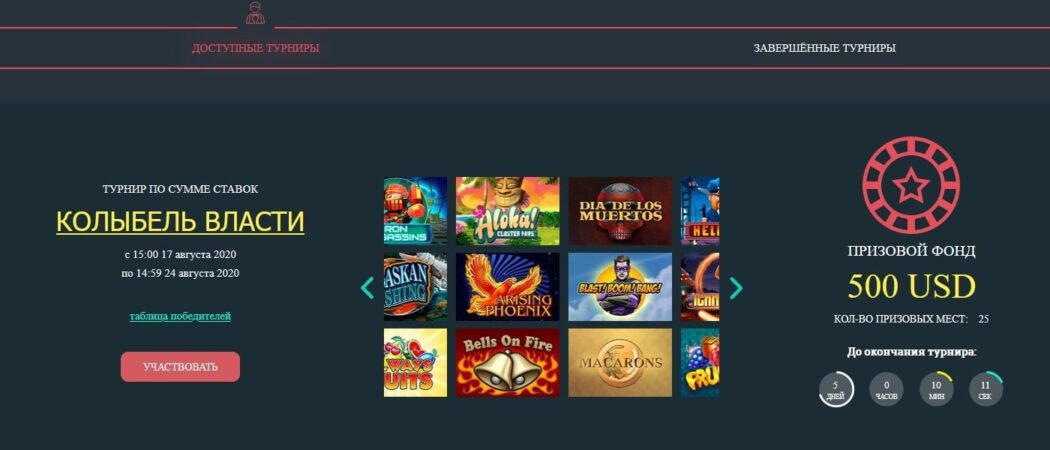This screenshot has width=1050, height=450.
Task: Open the Iron Assassins game thumbnail
Action: 415,211
